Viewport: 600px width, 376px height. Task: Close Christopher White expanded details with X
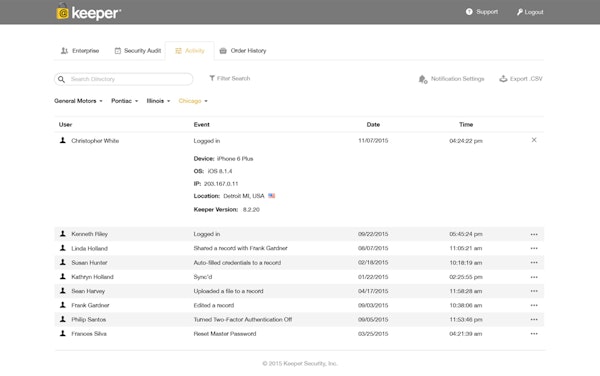tap(534, 140)
